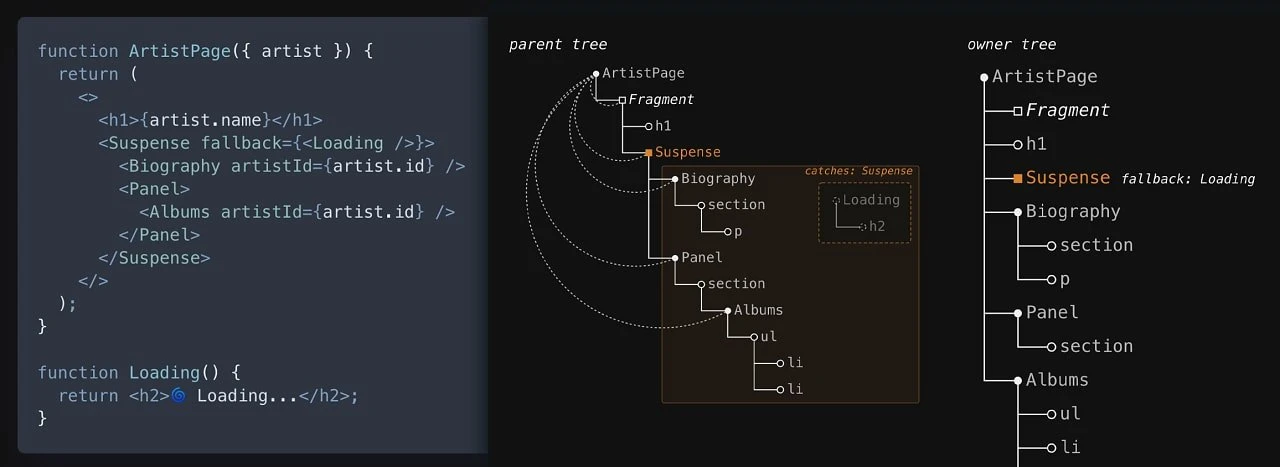
Task: Click the opening '<>' fragment tag in code
Action: [88, 97]
